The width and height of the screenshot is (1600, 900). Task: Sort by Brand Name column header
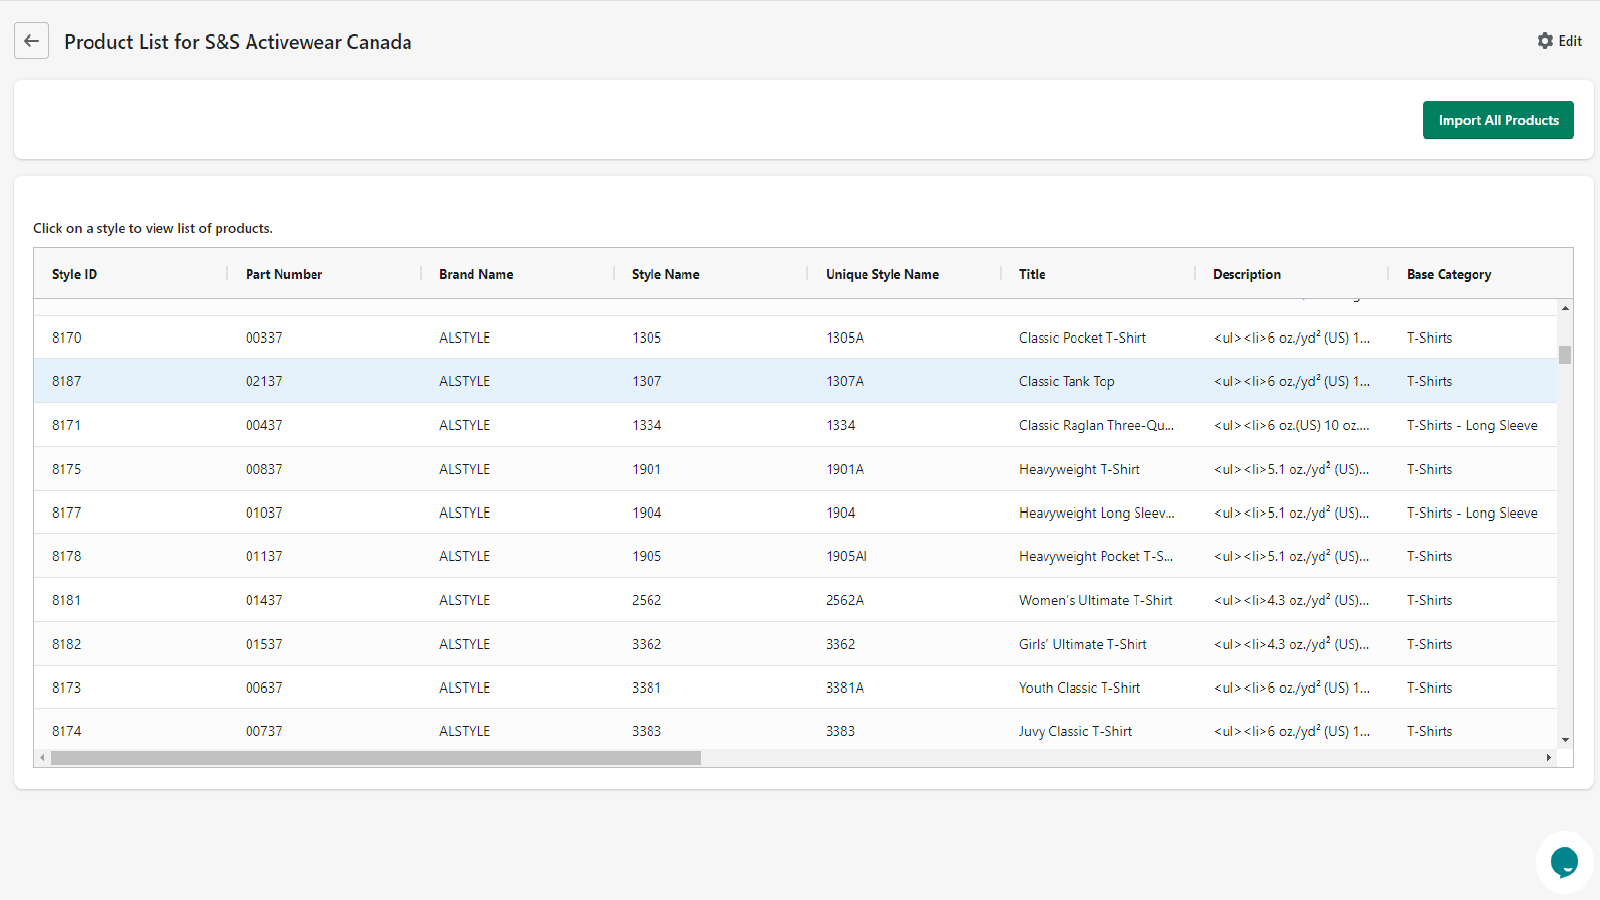476,274
